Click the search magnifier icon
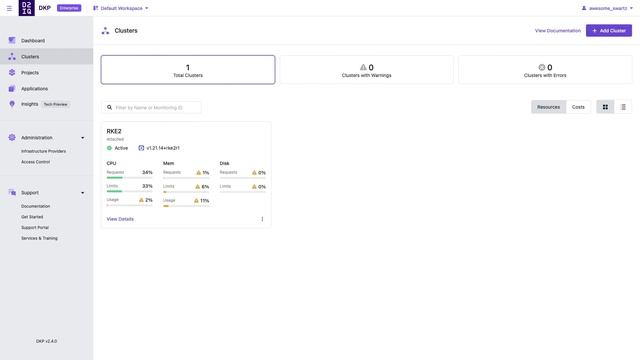 [x=109, y=107]
